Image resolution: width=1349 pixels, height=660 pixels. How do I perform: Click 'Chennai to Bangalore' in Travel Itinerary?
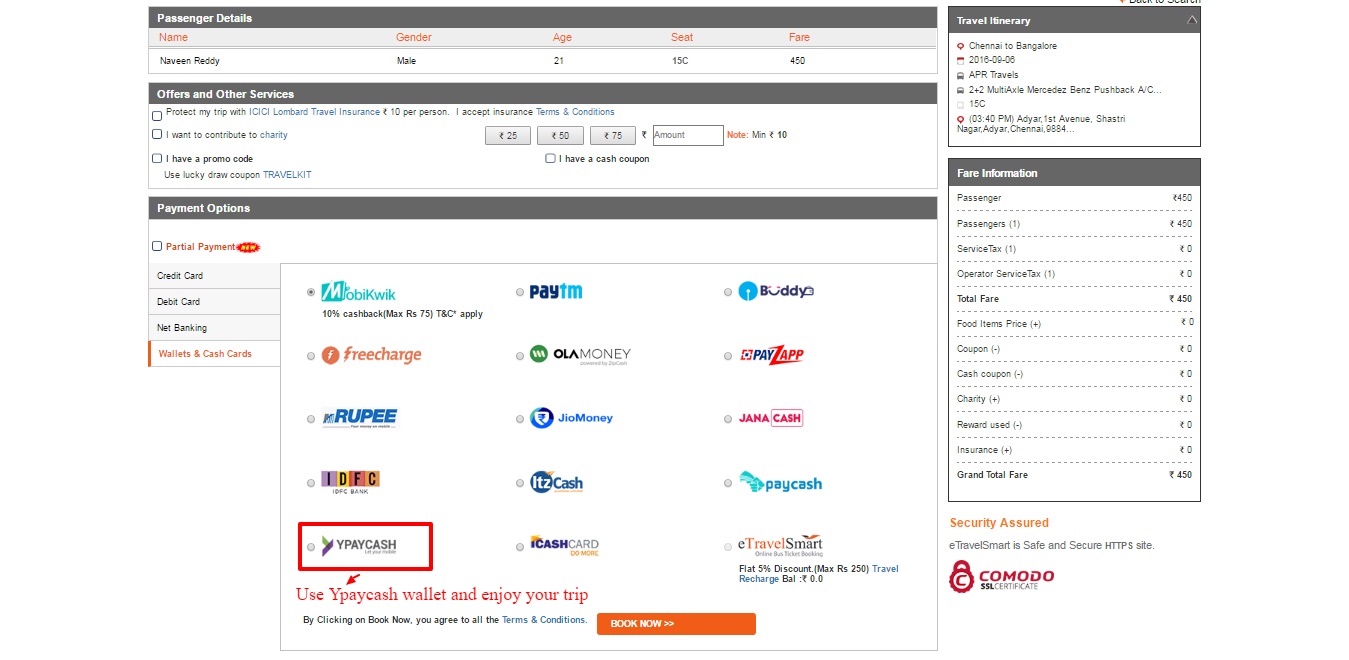[x=1013, y=46]
